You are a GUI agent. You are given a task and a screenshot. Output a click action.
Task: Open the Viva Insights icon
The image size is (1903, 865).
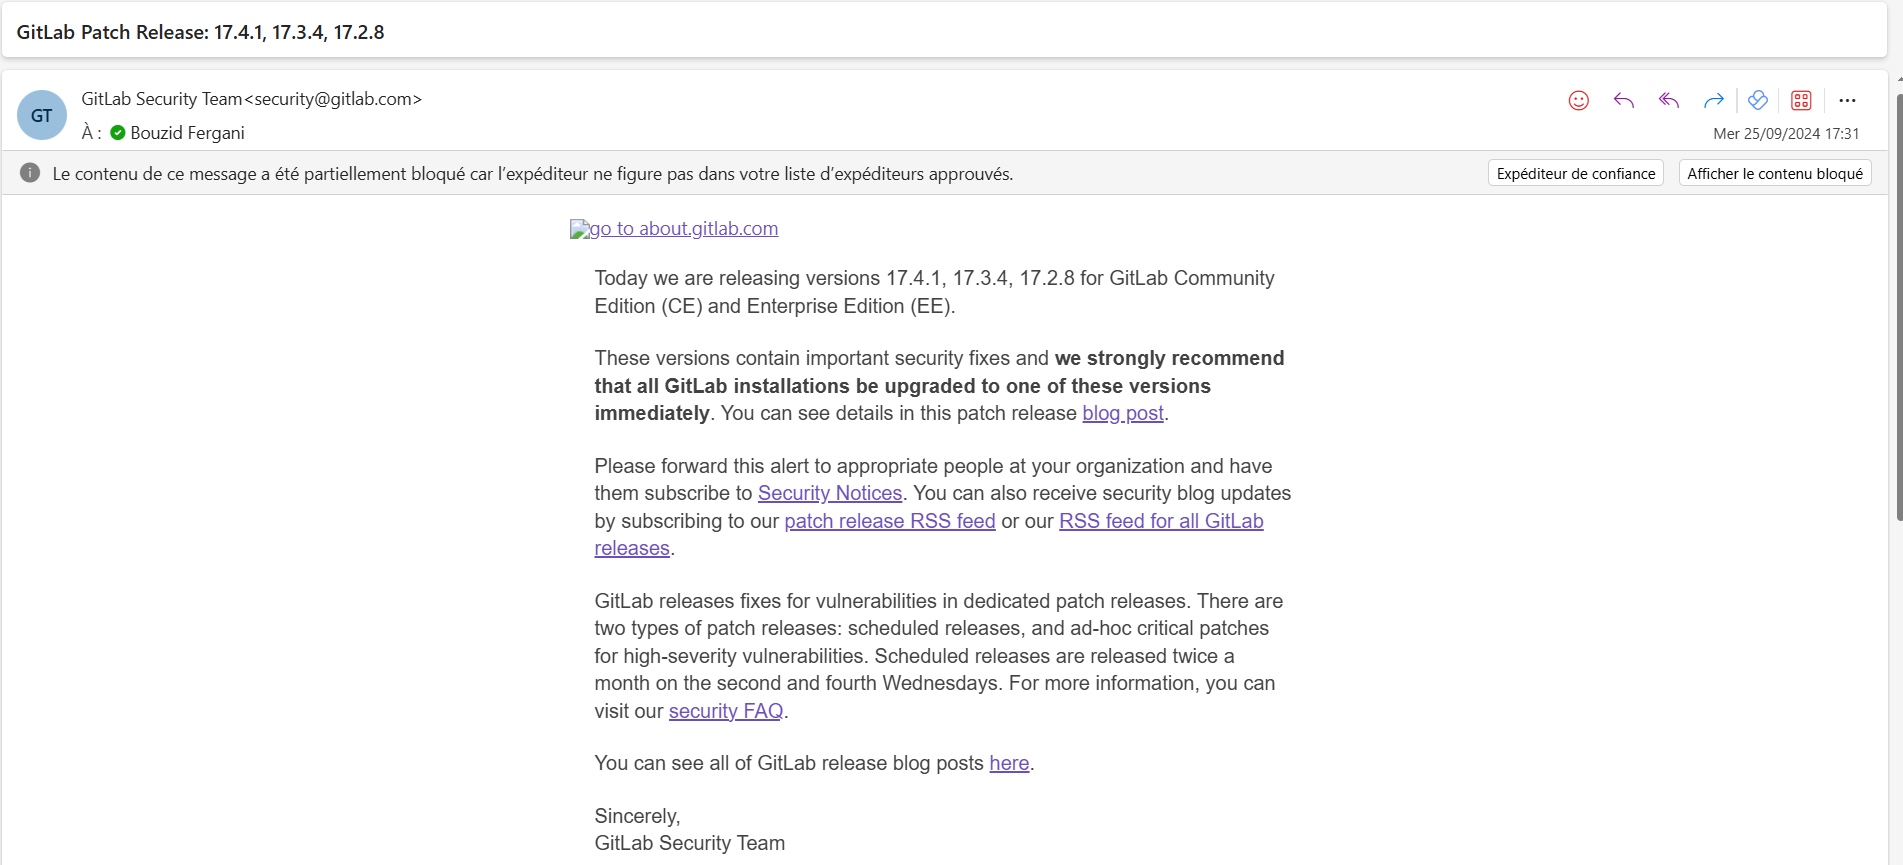[1757, 100]
